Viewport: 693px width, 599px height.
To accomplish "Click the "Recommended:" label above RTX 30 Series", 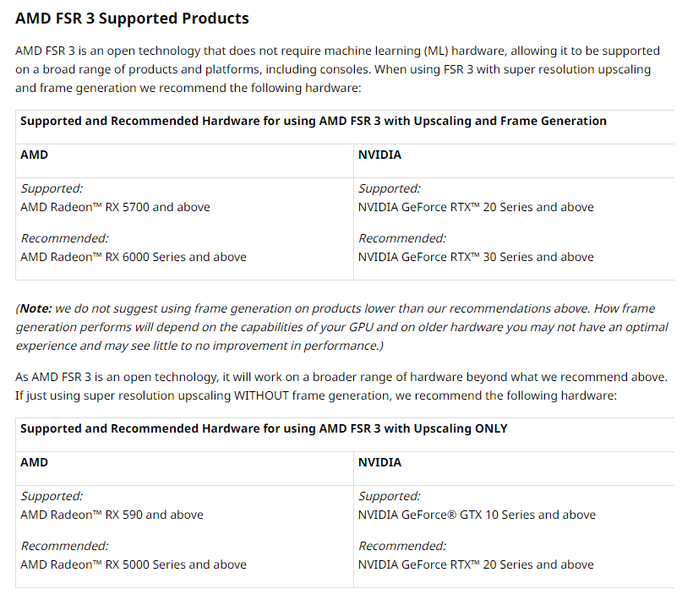I will [402, 239].
